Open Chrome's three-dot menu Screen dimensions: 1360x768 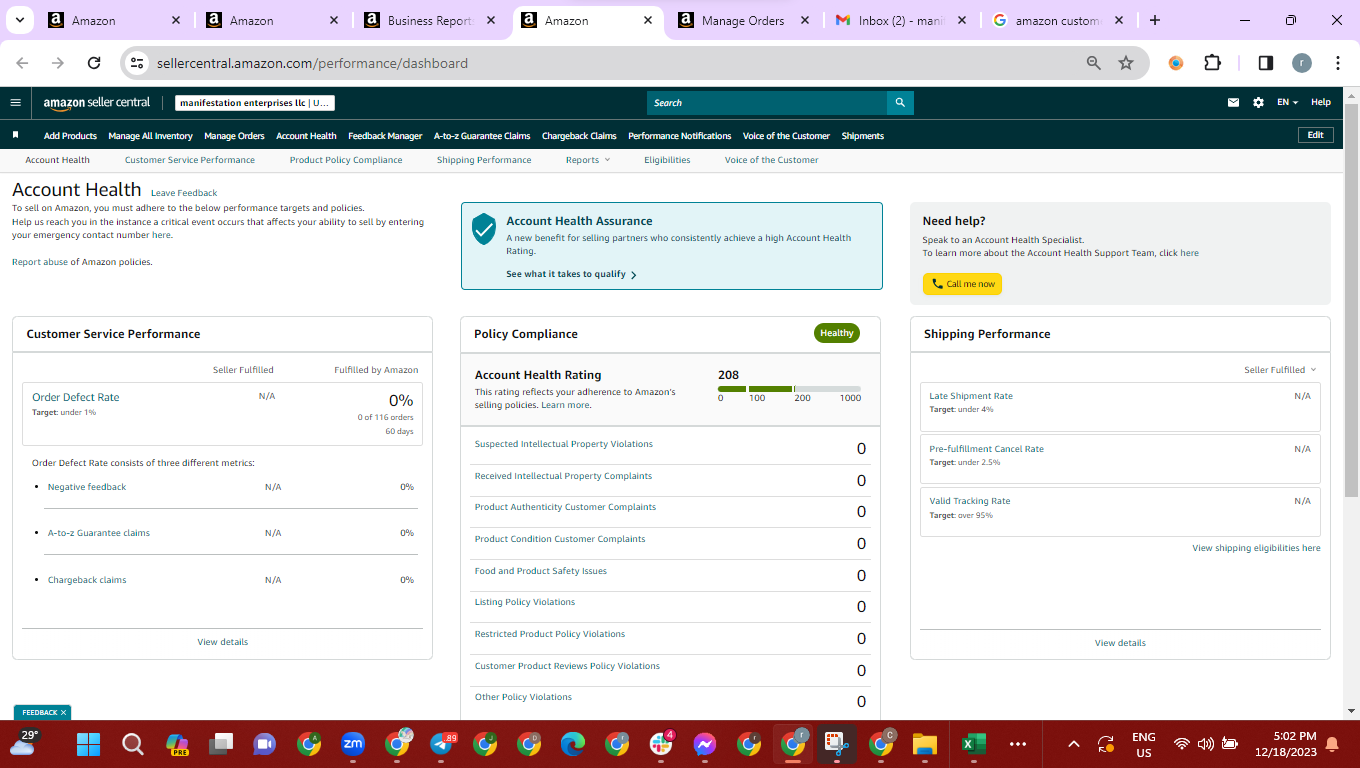[x=1337, y=63]
